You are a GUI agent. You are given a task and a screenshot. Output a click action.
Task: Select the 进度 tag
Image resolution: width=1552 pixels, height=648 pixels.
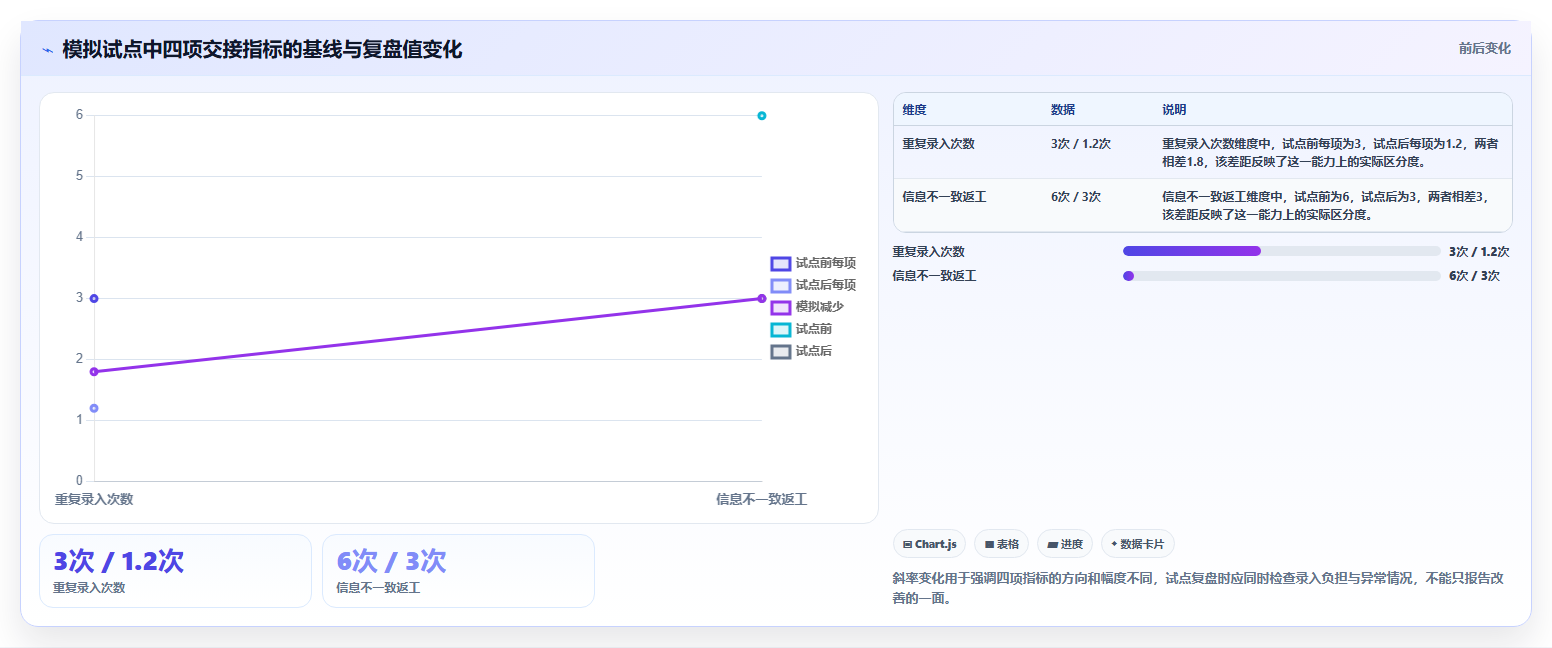click(x=1065, y=544)
